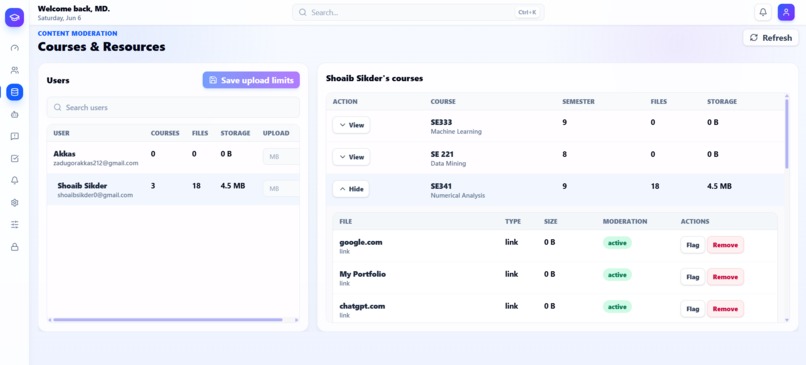
Task: Click the magnifier icon in top search
Action: point(303,12)
